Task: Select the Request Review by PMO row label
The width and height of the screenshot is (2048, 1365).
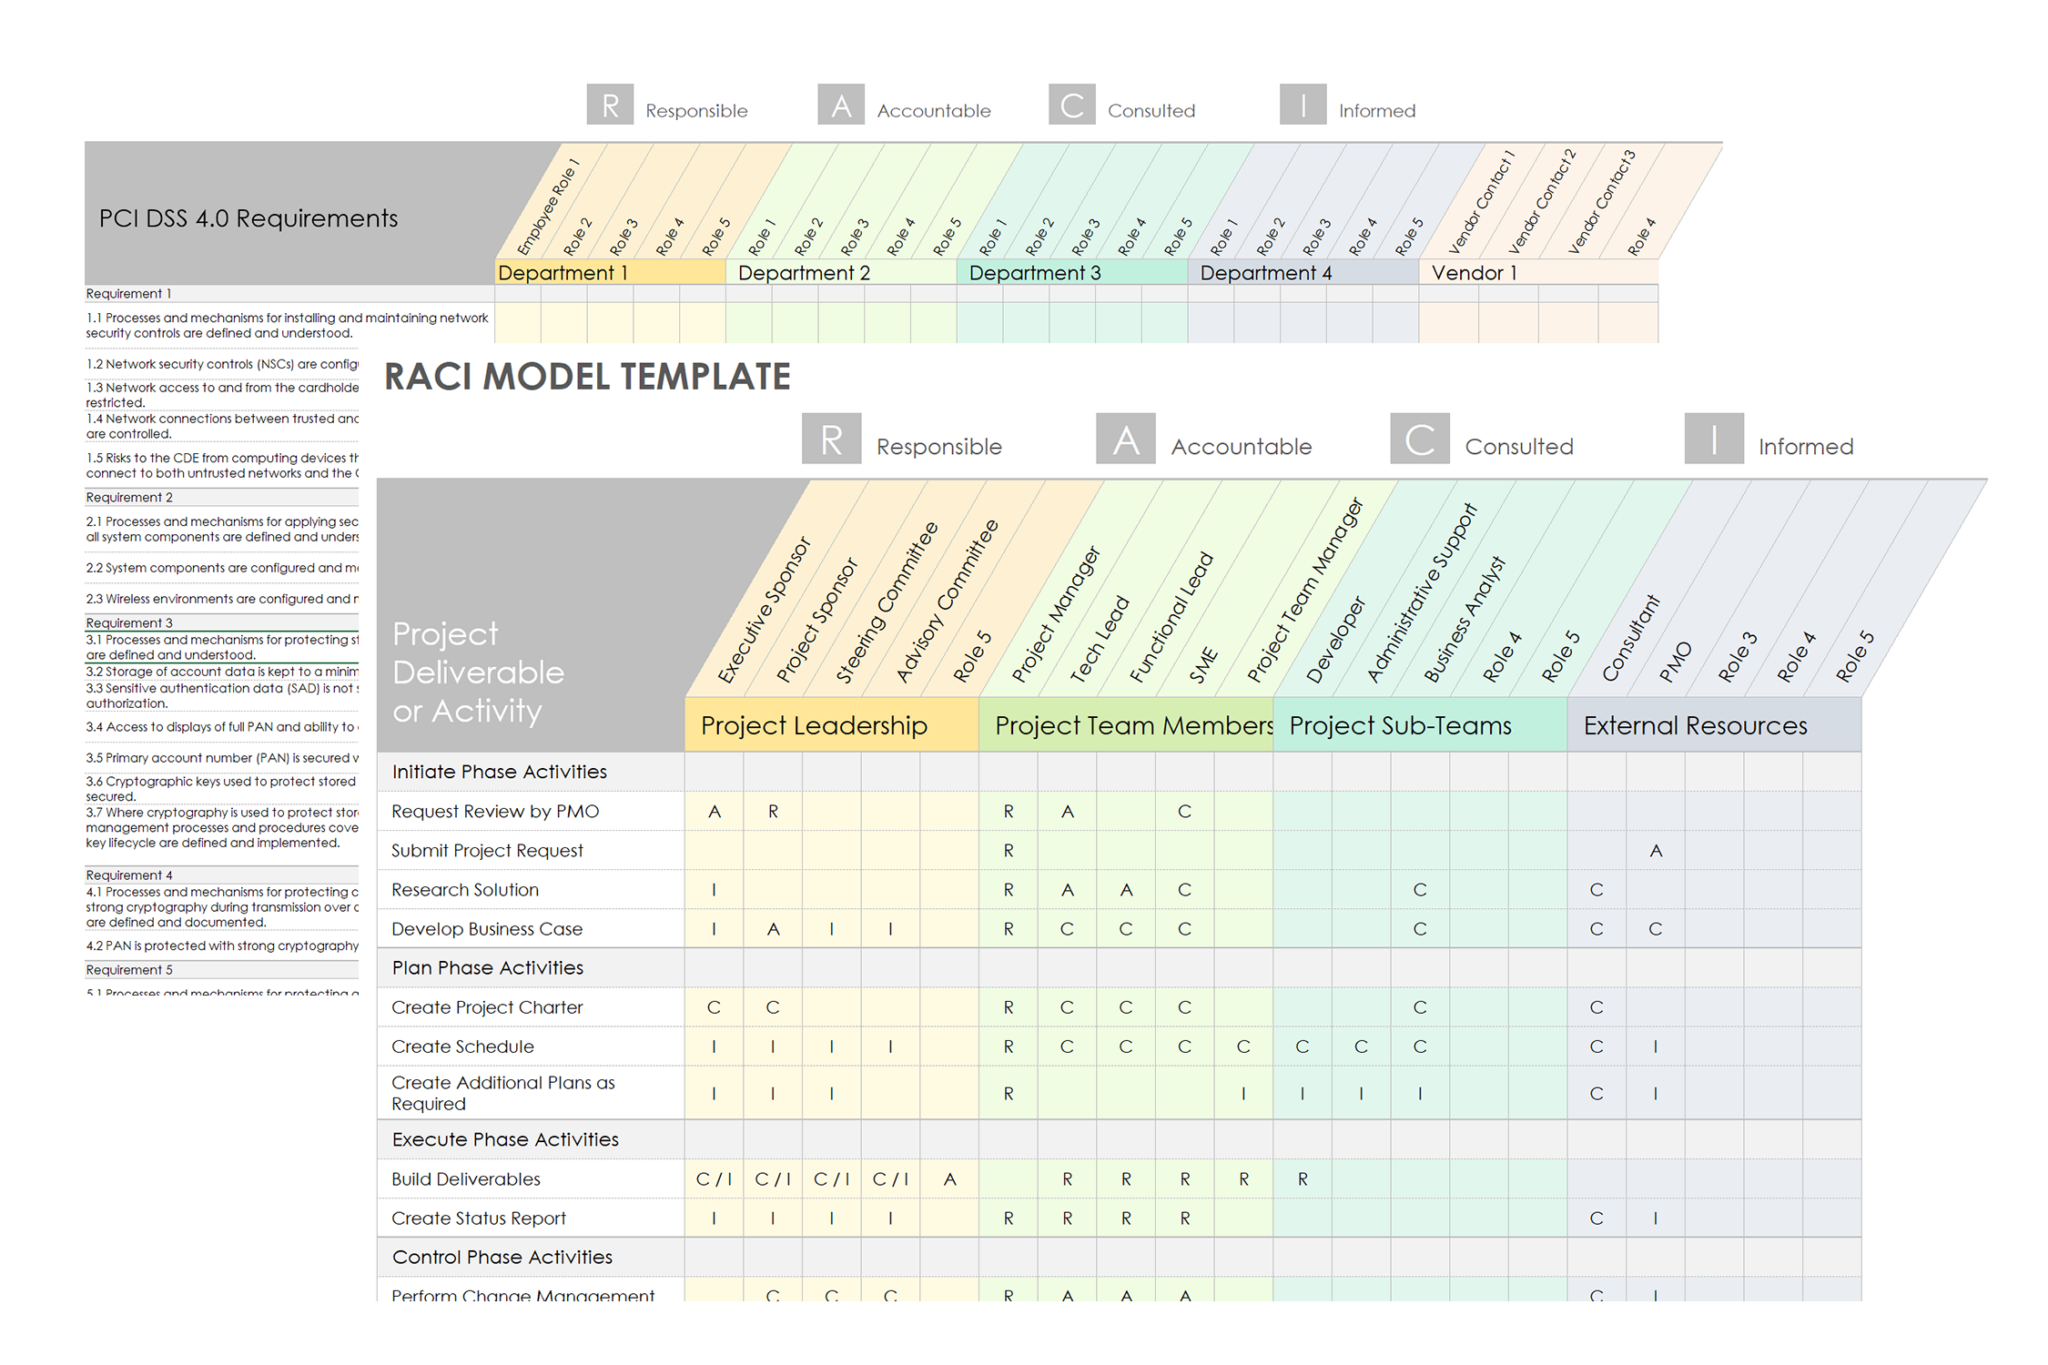Action: click(495, 811)
